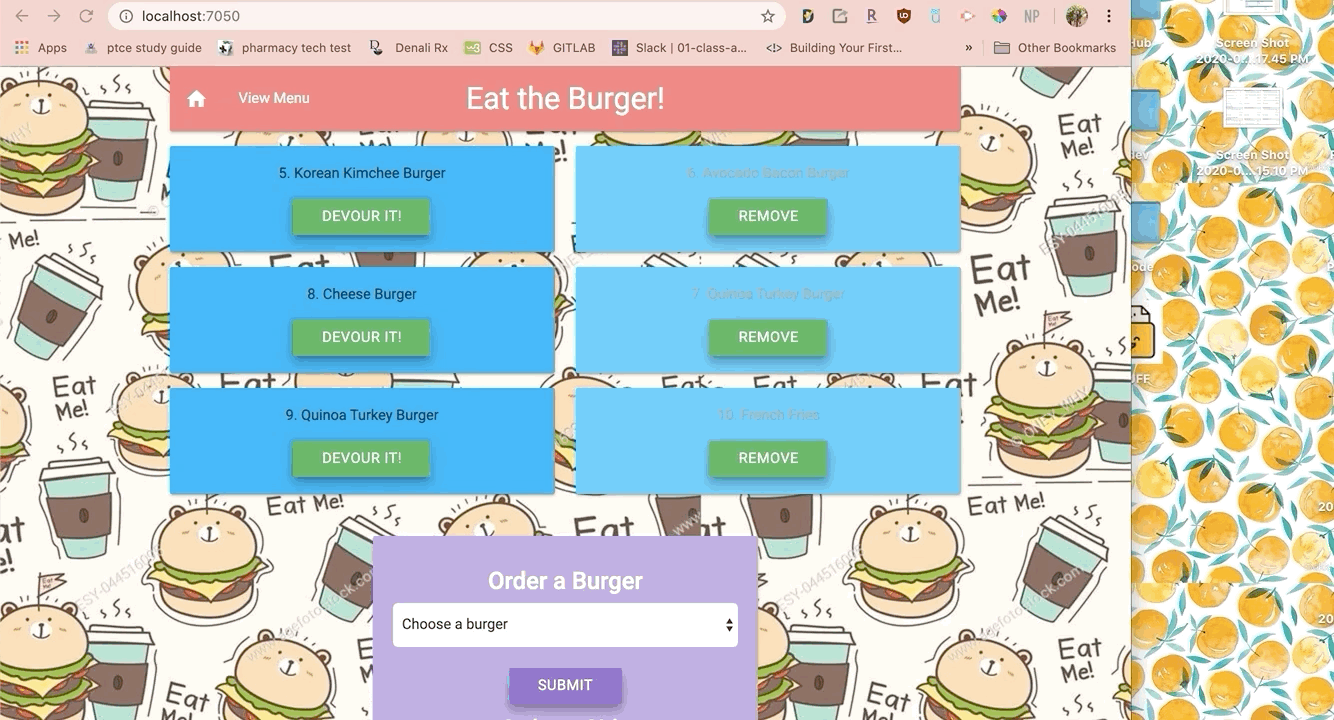
Task: Click the home icon in the navbar
Action: pos(197,98)
